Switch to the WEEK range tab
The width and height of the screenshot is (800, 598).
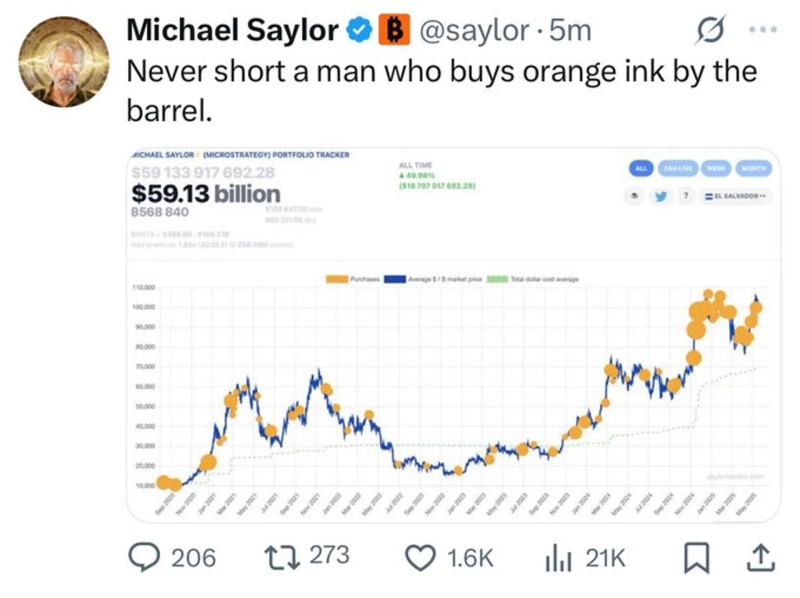pos(714,169)
